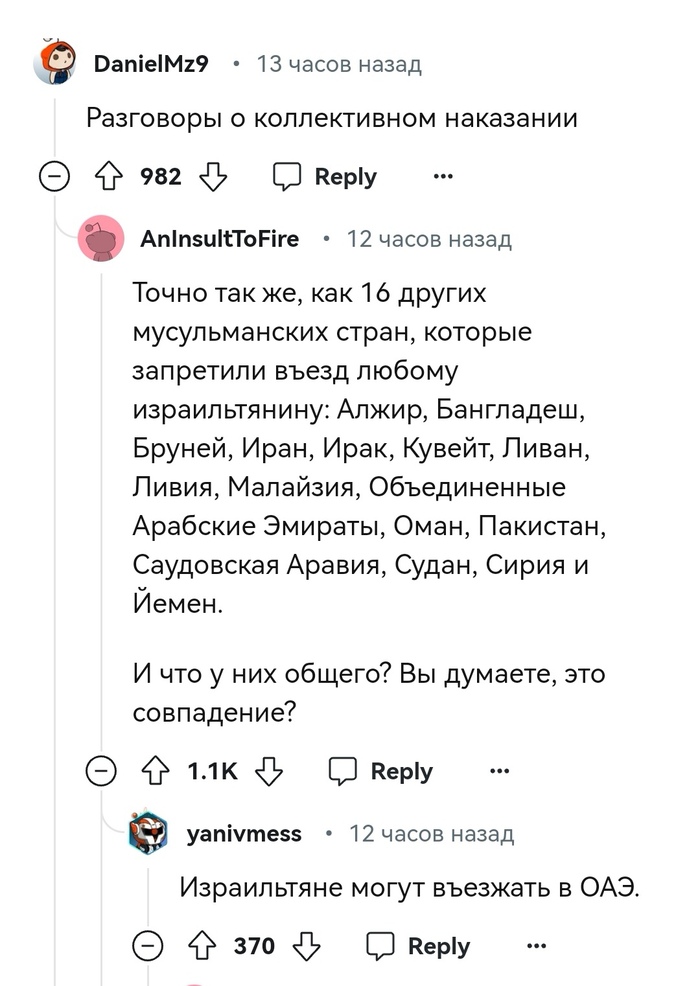
Task: Downvote AnInsultToFire's comment
Action: point(271,771)
